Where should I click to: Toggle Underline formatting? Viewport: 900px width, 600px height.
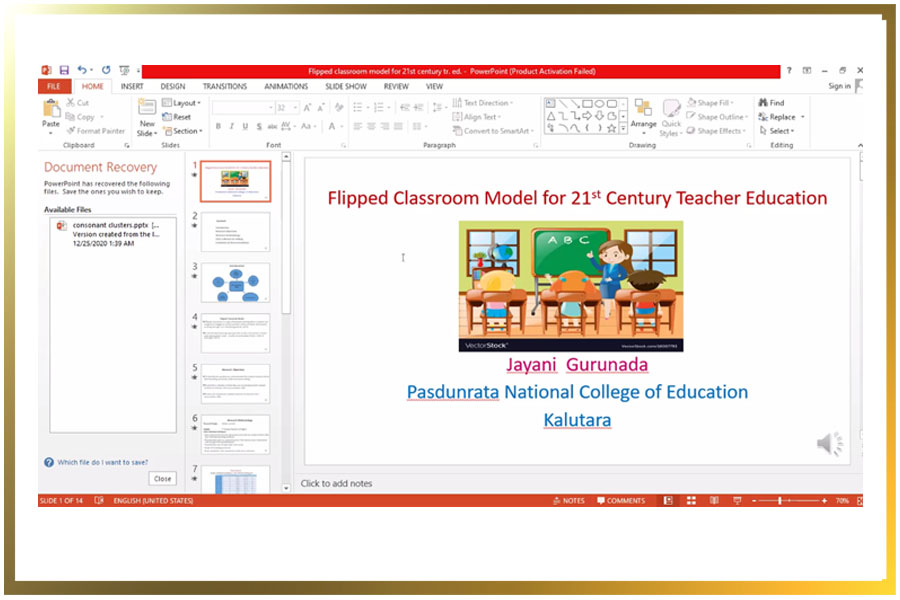(245, 126)
